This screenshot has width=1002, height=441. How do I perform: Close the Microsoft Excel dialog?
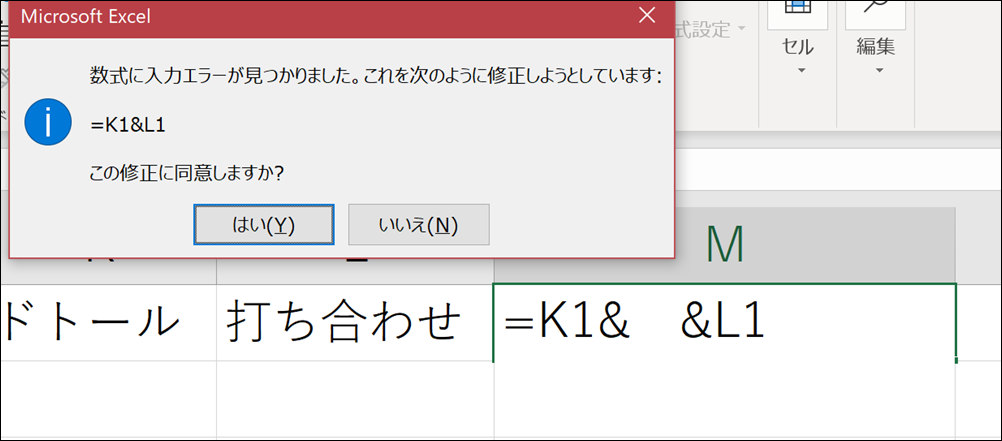coord(647,16)
